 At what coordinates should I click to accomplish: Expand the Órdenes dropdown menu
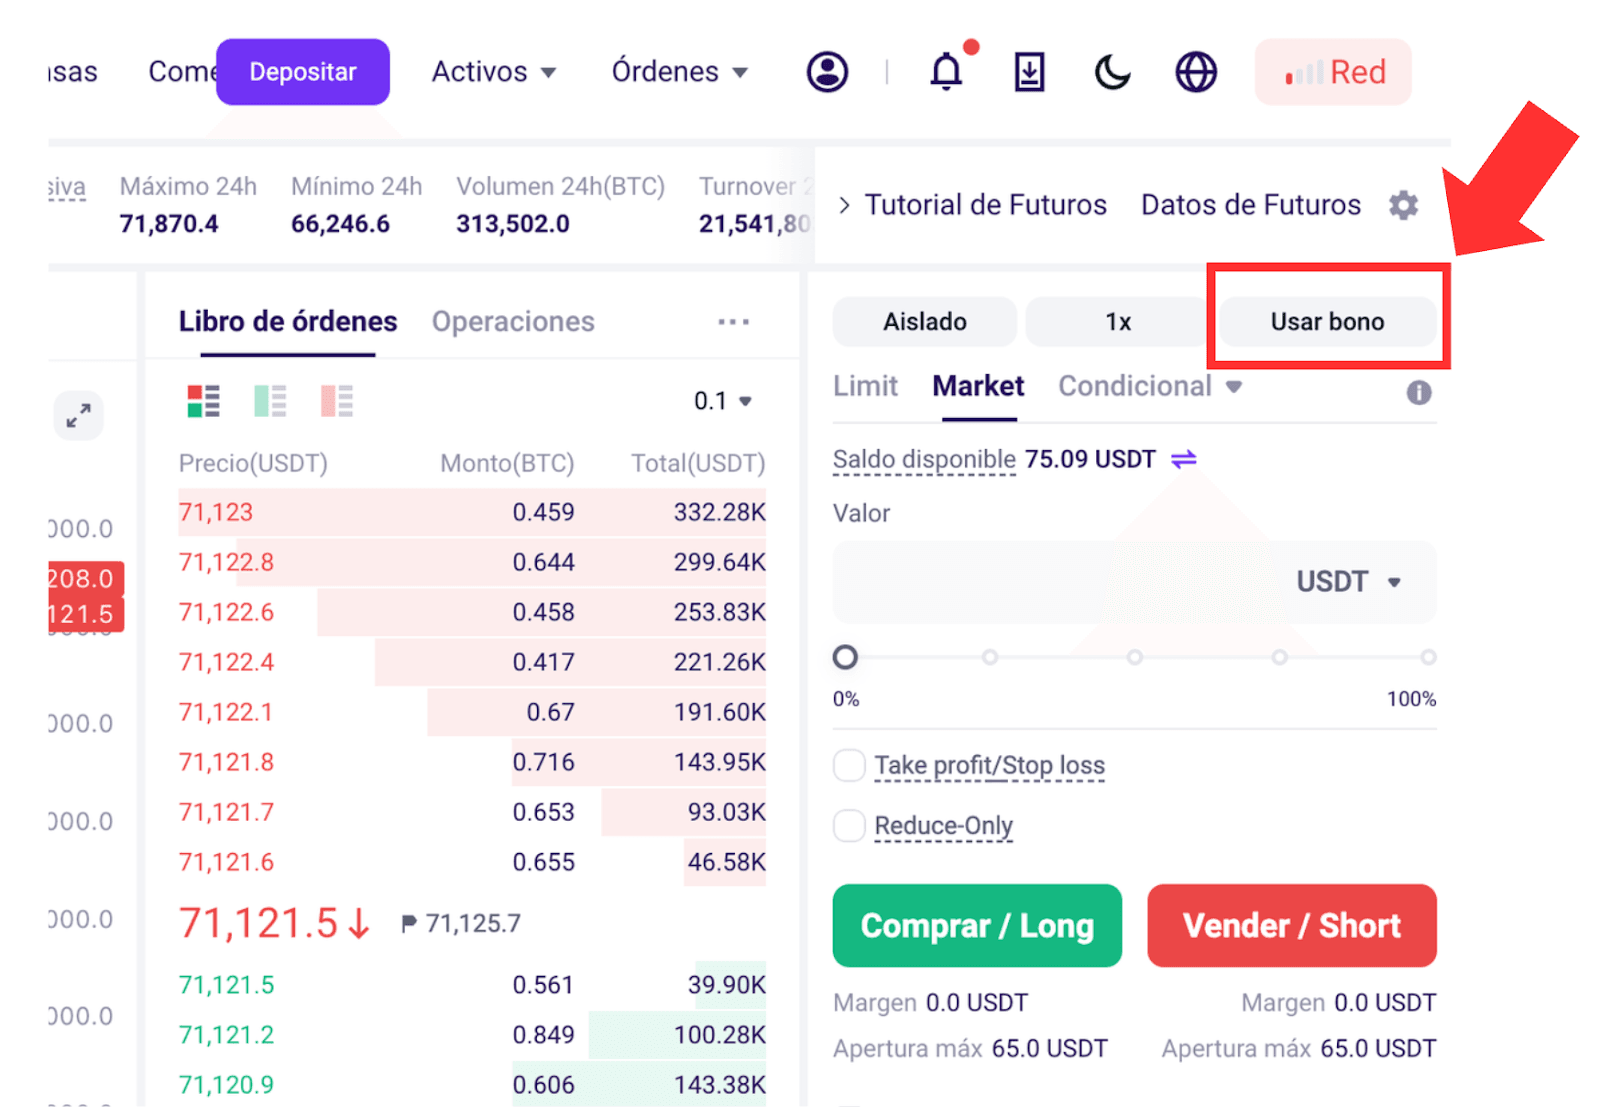[x=680, y=72]
